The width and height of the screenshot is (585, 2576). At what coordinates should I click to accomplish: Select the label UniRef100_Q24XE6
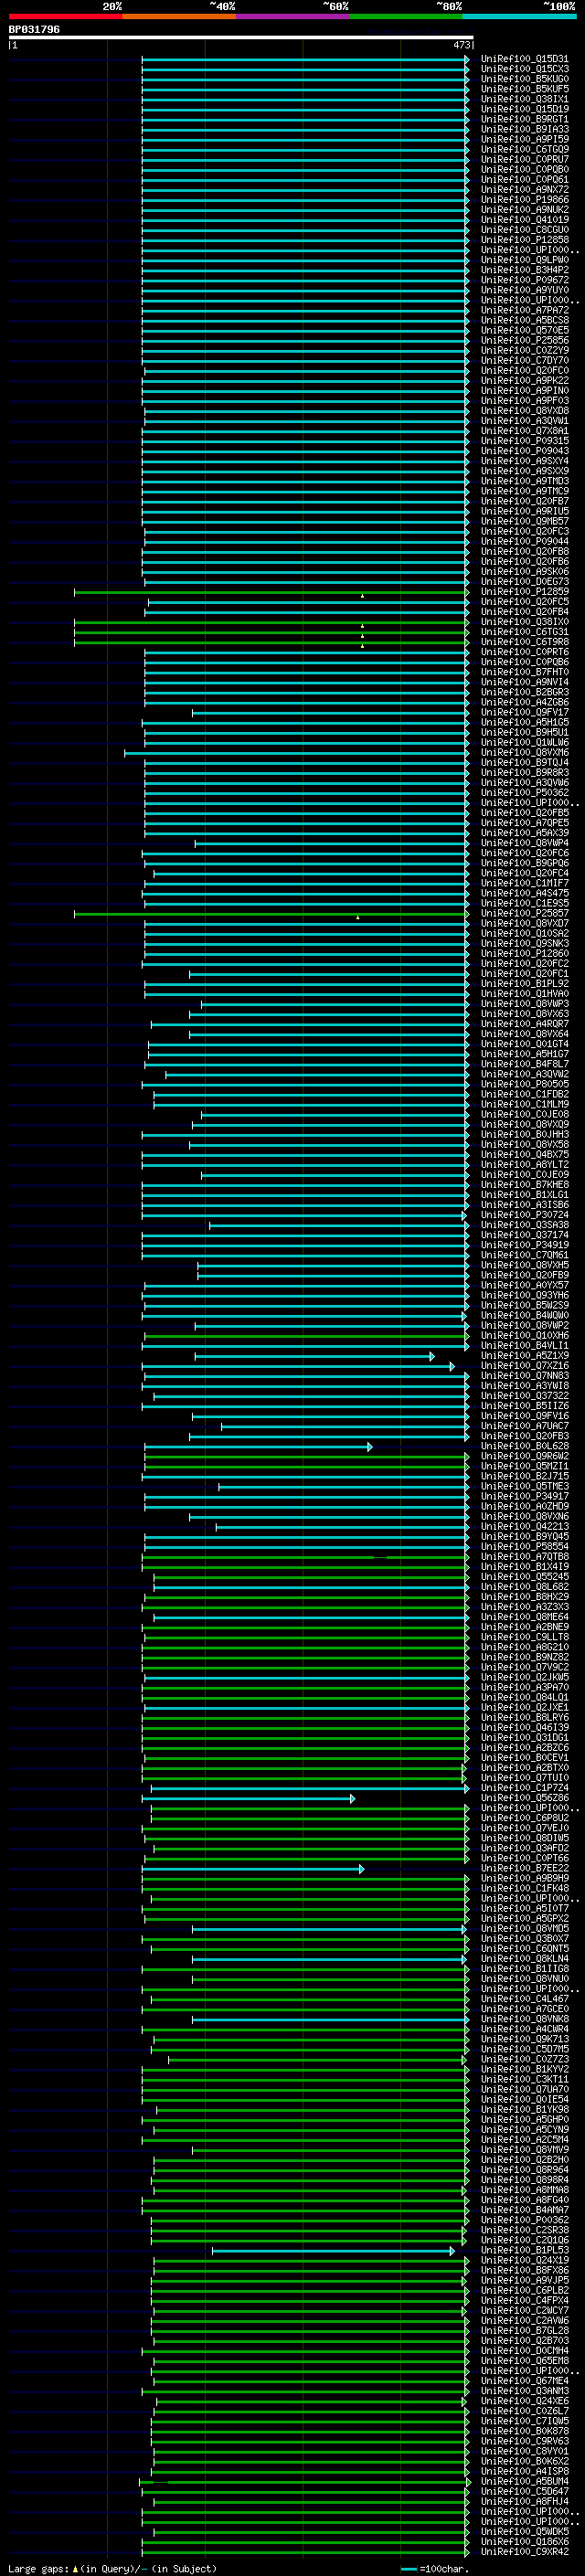[524, 2401]
